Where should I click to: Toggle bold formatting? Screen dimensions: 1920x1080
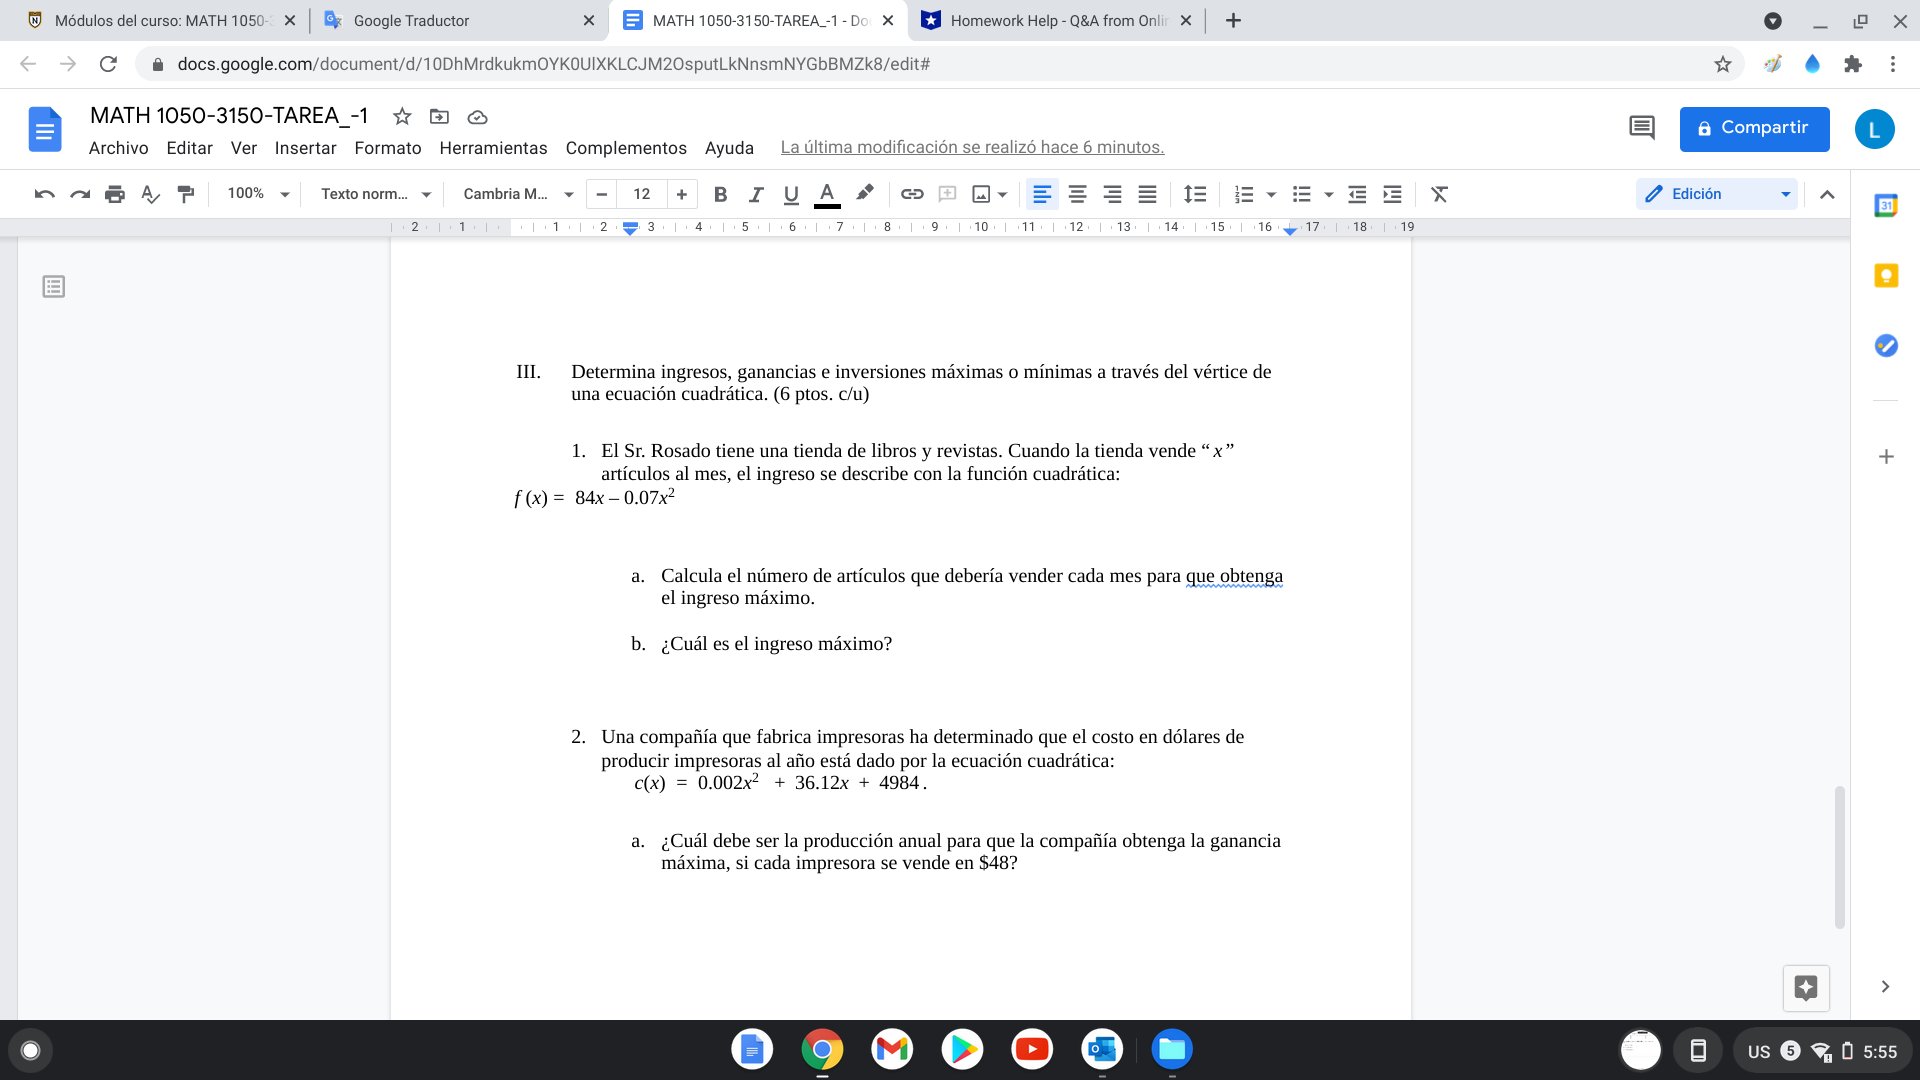pyautogui.click(x=720, y=194)
